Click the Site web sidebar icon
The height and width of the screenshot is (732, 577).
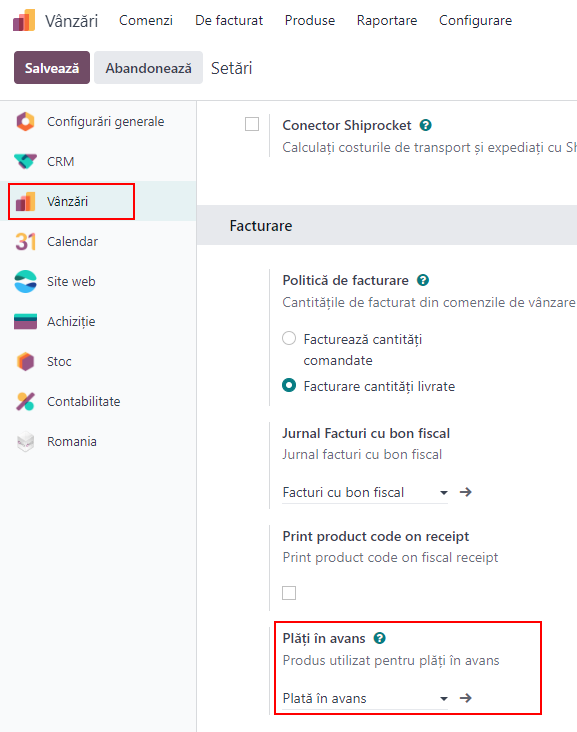[x=25, y=282]
